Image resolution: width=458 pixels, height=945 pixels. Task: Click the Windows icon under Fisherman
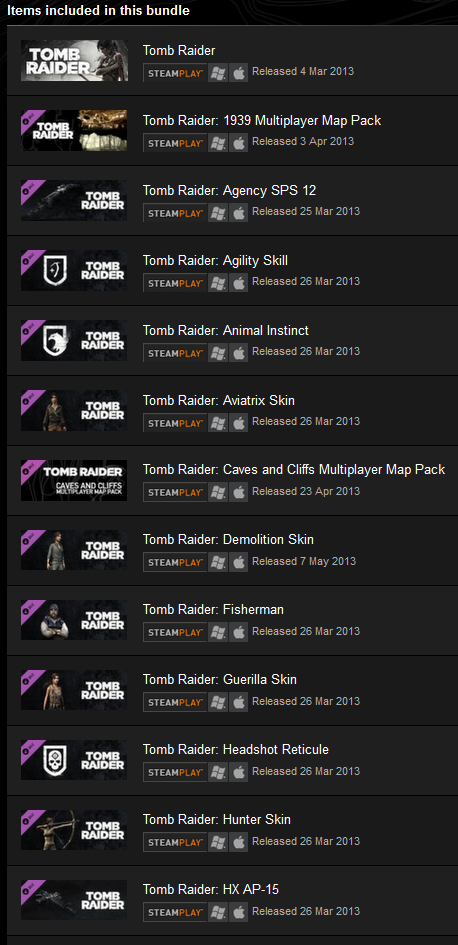tap(218, 632)
